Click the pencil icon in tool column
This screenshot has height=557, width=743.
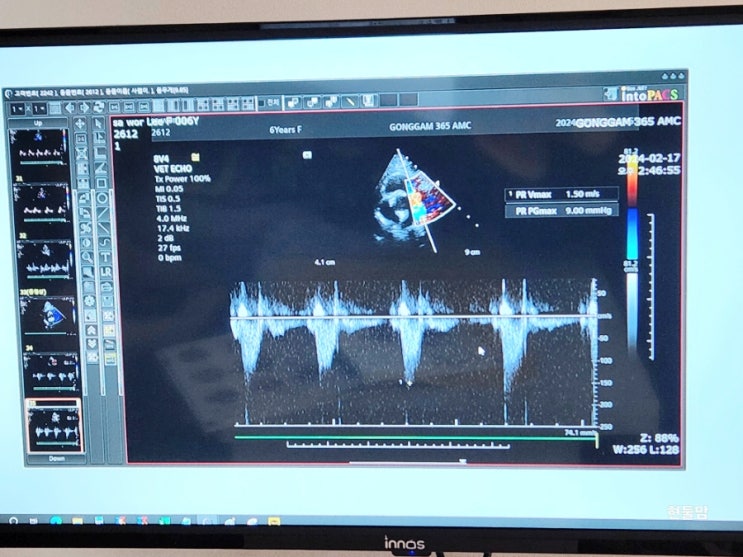(x=110, y=345)
